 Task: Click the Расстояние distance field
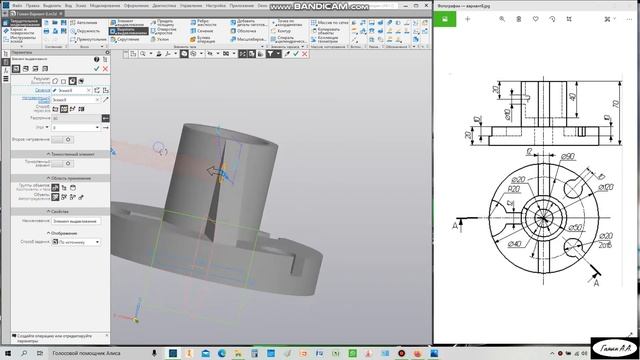pos(76,118)
